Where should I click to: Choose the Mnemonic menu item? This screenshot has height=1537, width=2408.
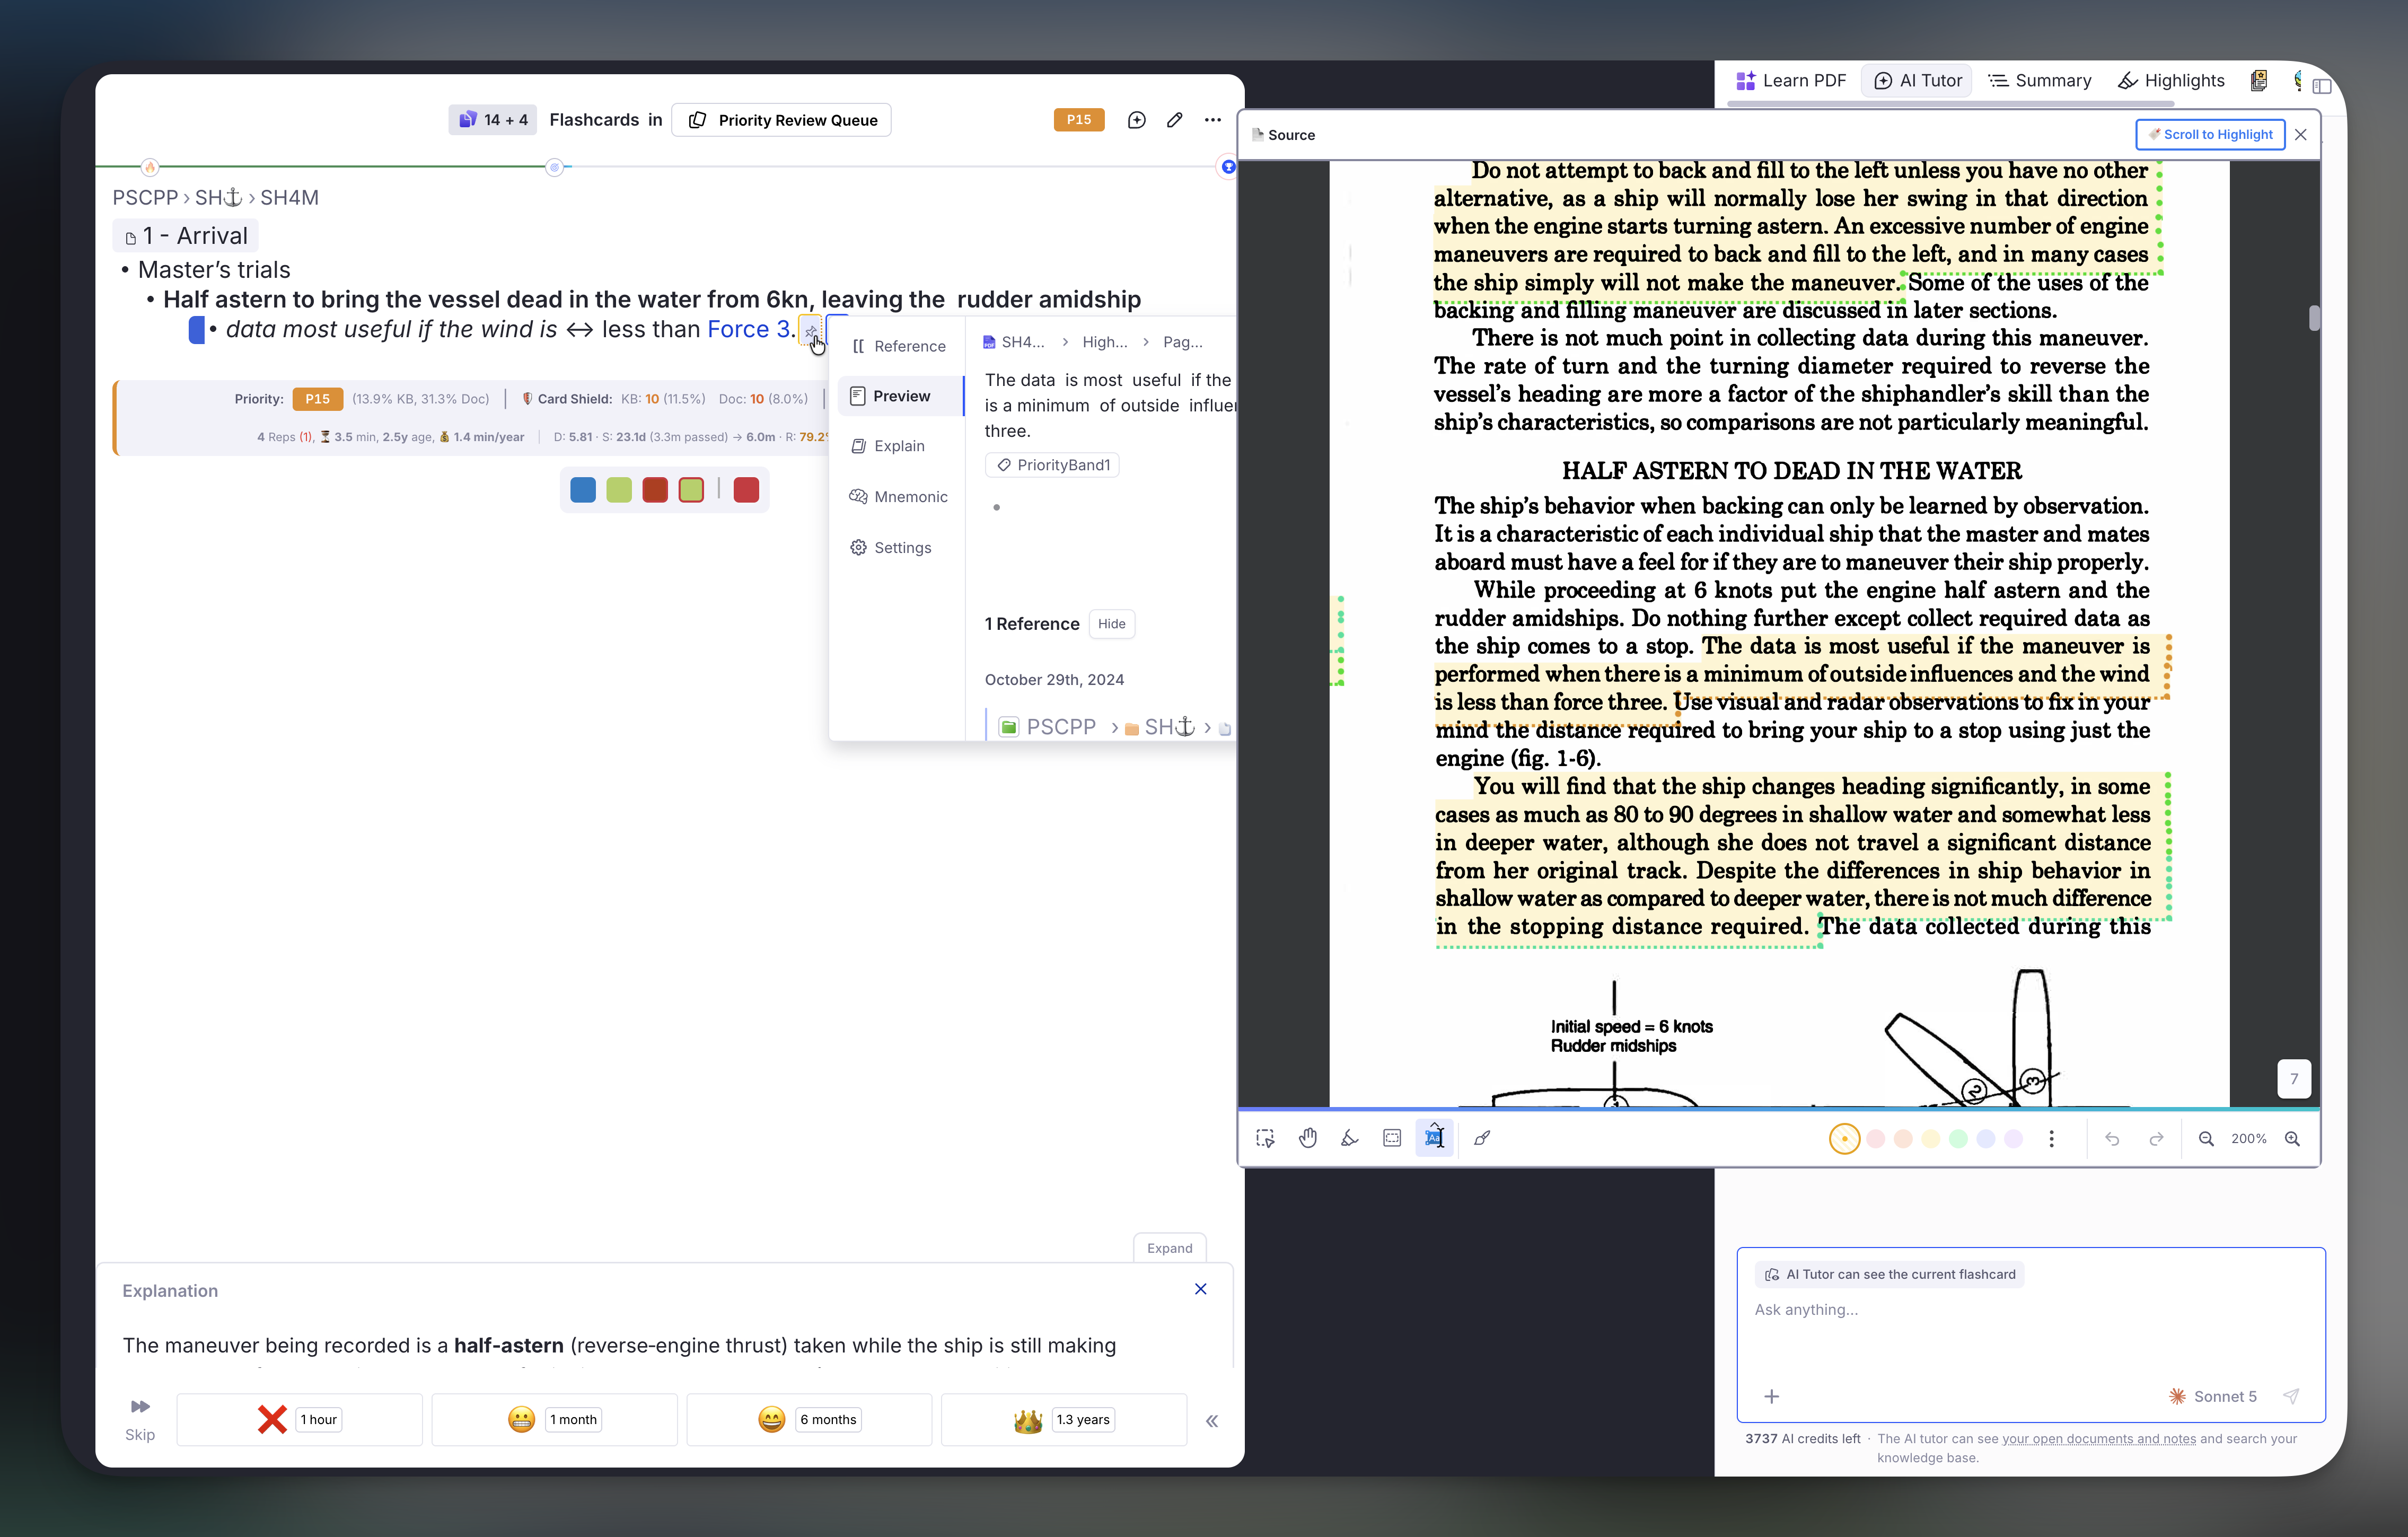pos(898,497)
